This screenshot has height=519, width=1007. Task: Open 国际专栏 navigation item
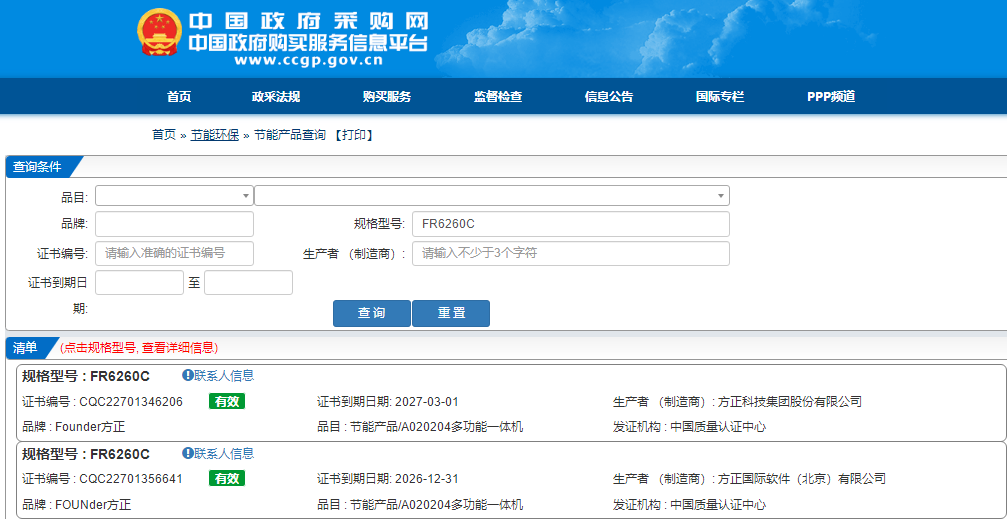point(720,97)
